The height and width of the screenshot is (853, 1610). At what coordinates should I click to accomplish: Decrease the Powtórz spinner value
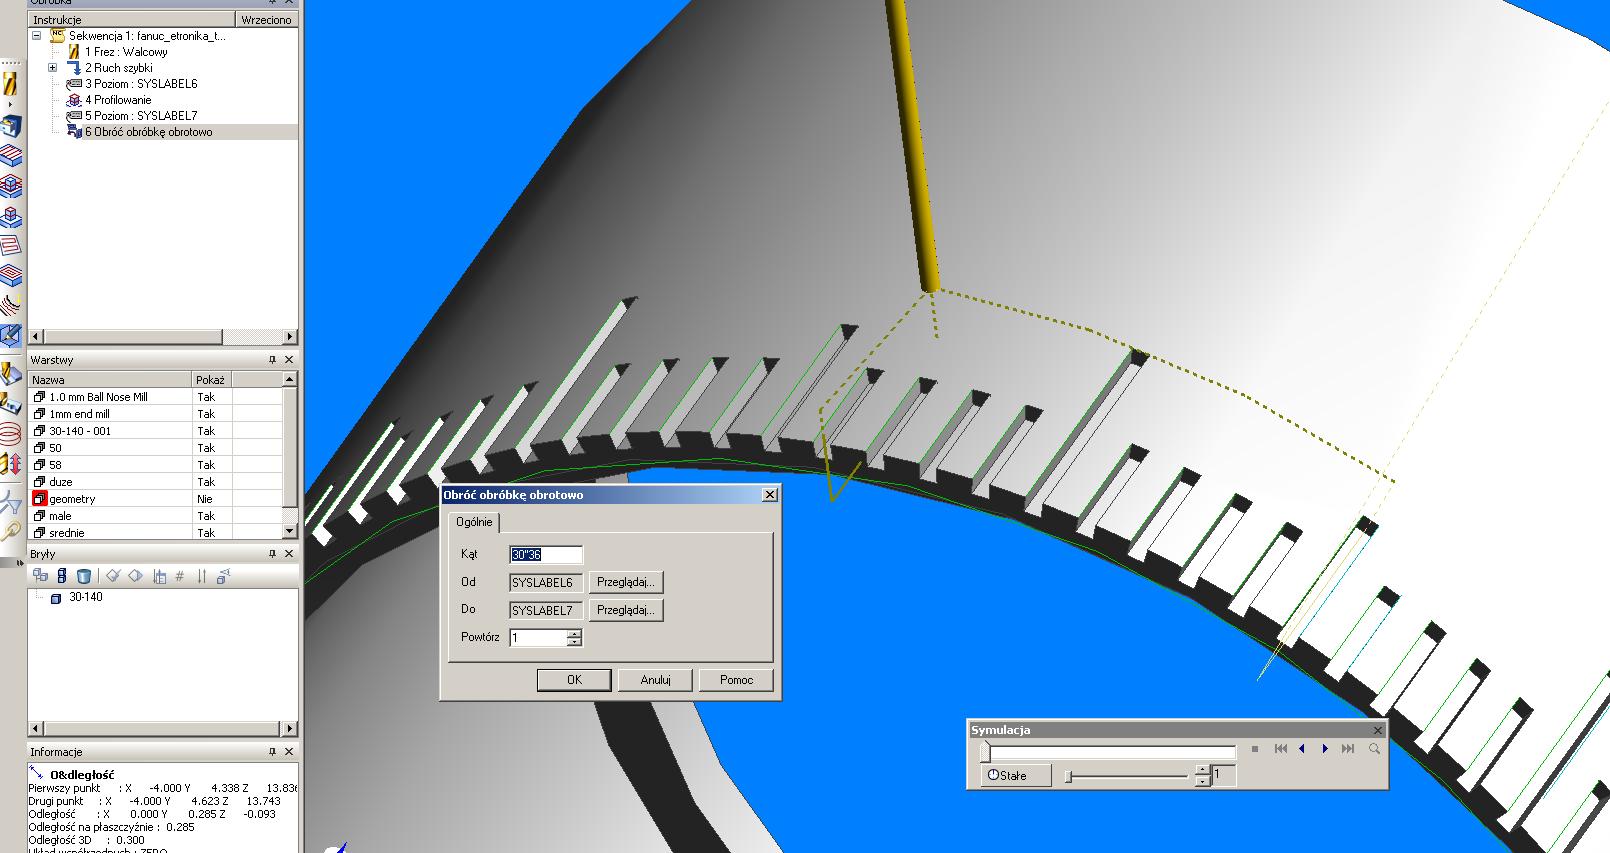point(574,642)
